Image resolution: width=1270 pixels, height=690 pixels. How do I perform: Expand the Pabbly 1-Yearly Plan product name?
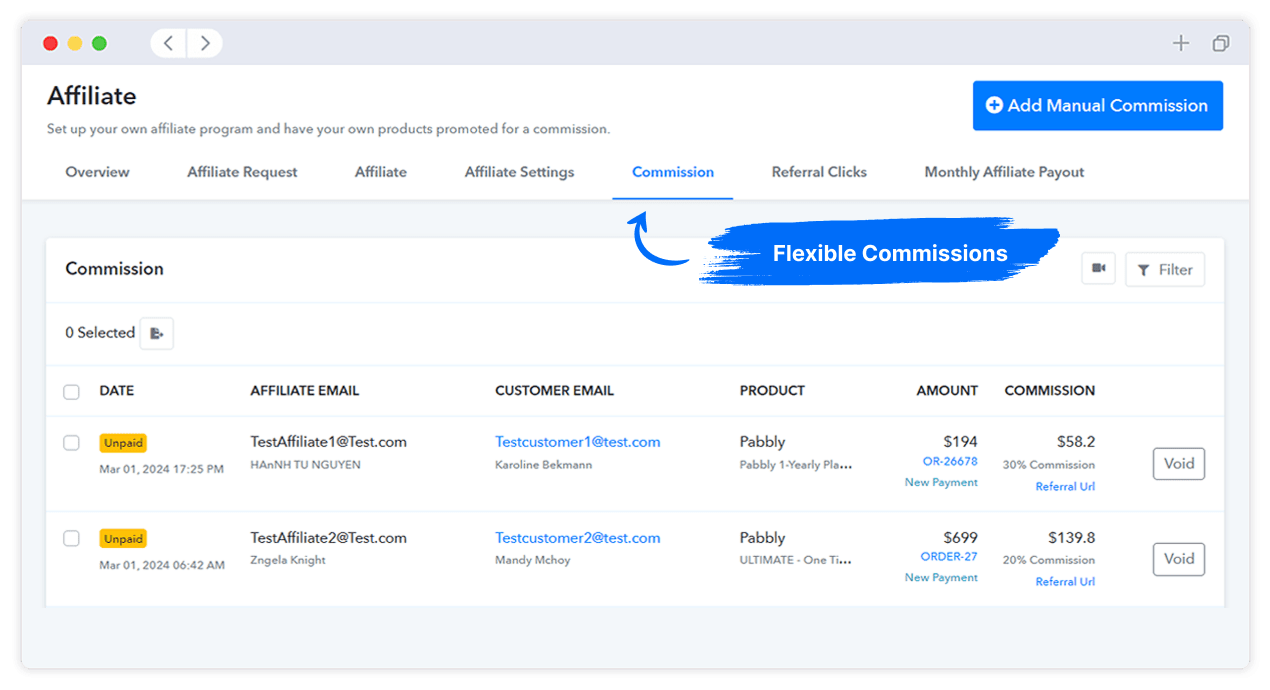tap(795, 463)
